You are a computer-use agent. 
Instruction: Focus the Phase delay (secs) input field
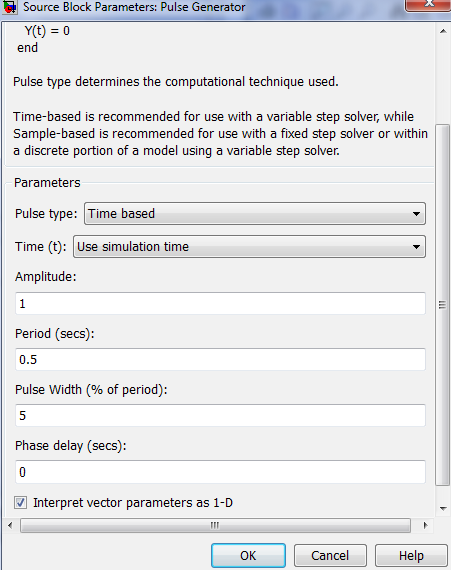coord(220,472)
